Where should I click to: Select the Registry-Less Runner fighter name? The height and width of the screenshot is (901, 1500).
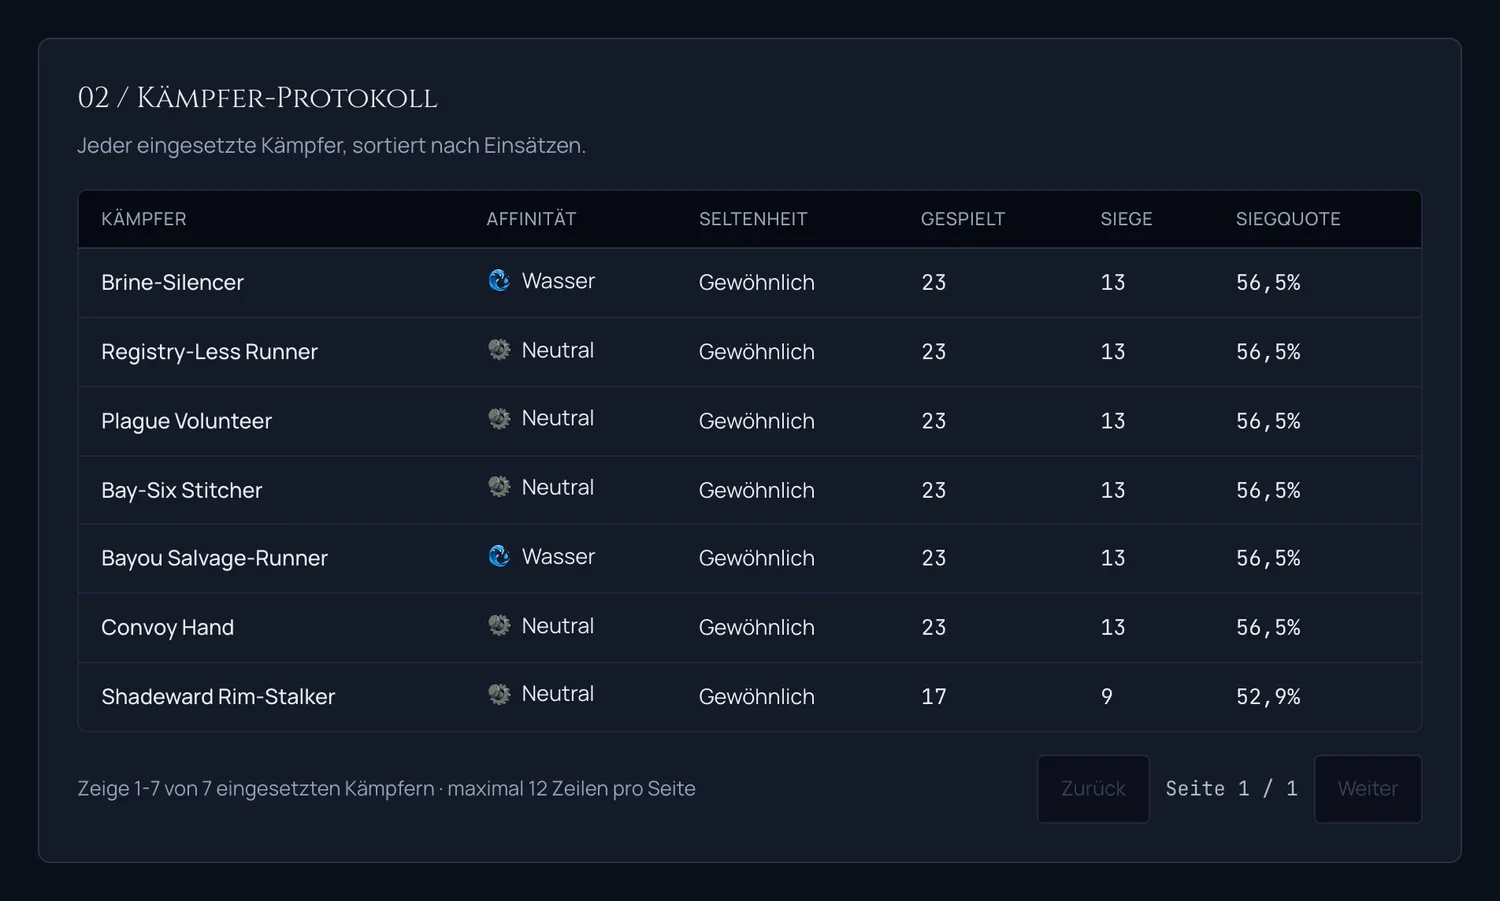tap(209, 352)
